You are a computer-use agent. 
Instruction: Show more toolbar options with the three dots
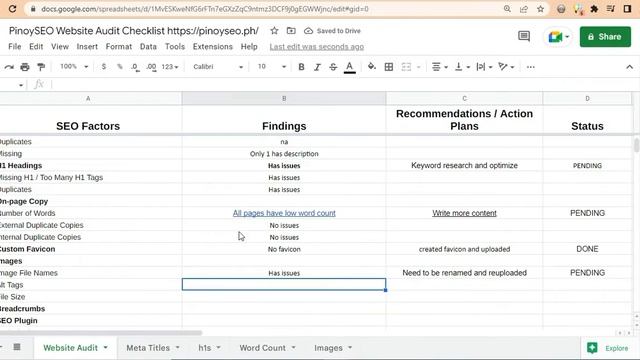[530, 67]
